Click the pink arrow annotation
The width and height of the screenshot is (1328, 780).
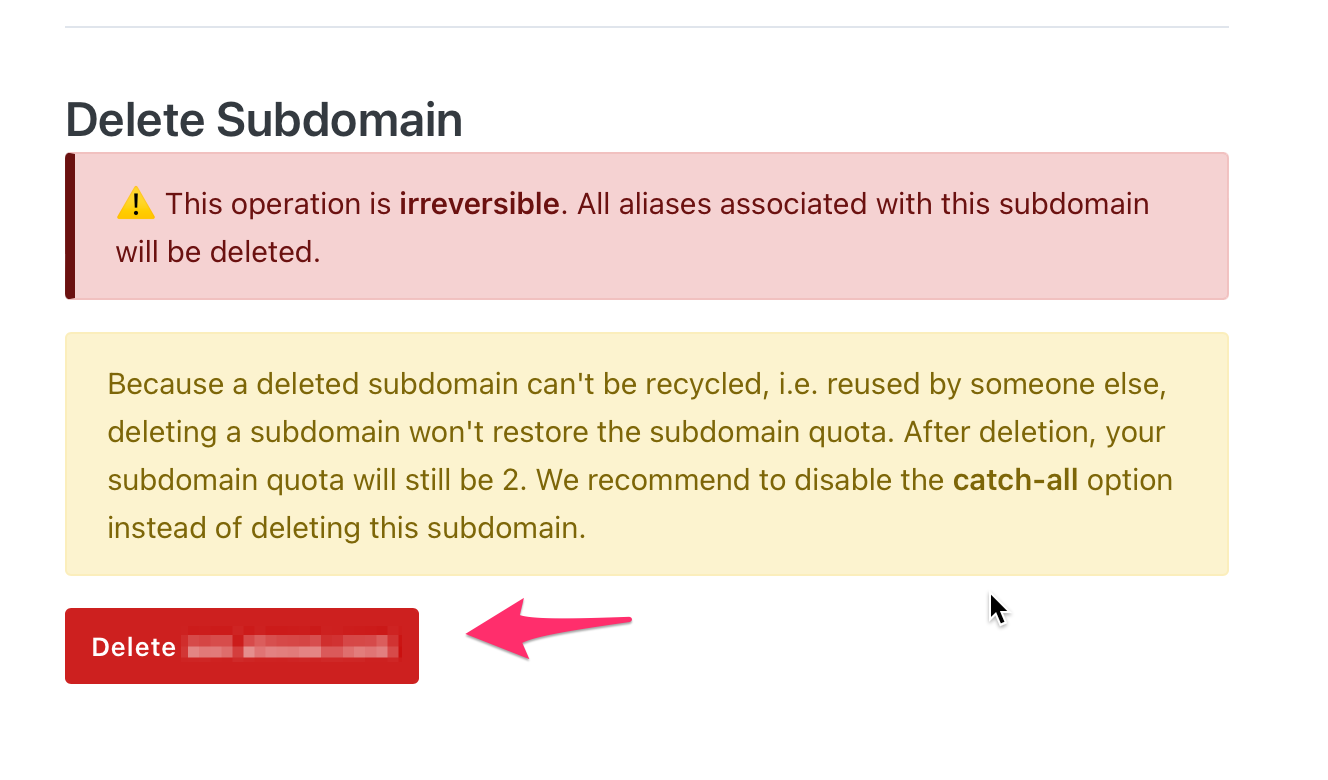[549, 629]
